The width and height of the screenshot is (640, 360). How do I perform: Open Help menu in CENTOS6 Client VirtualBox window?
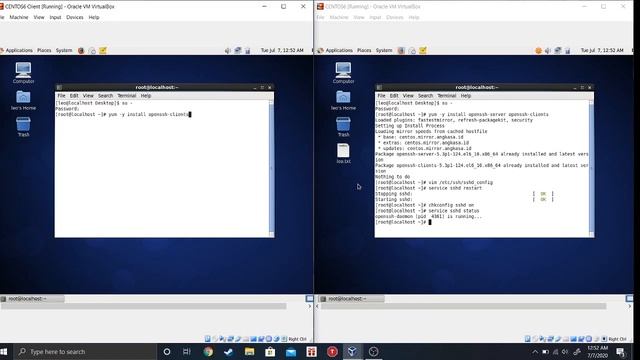(x=94, y=18)
